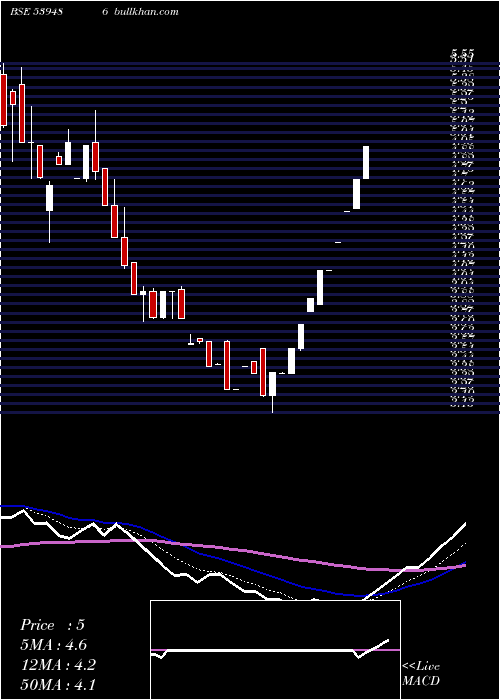Click the "<<Live MACD" label
Viewport: 500px width, 700px height.
(421, 674)
